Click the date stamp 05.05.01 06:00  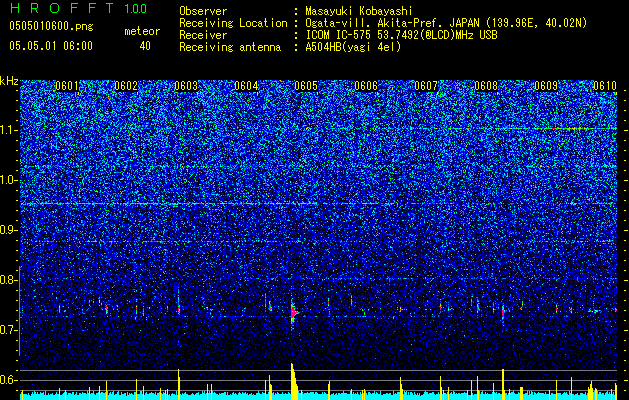pyautogui.click(x=51, y=46)
